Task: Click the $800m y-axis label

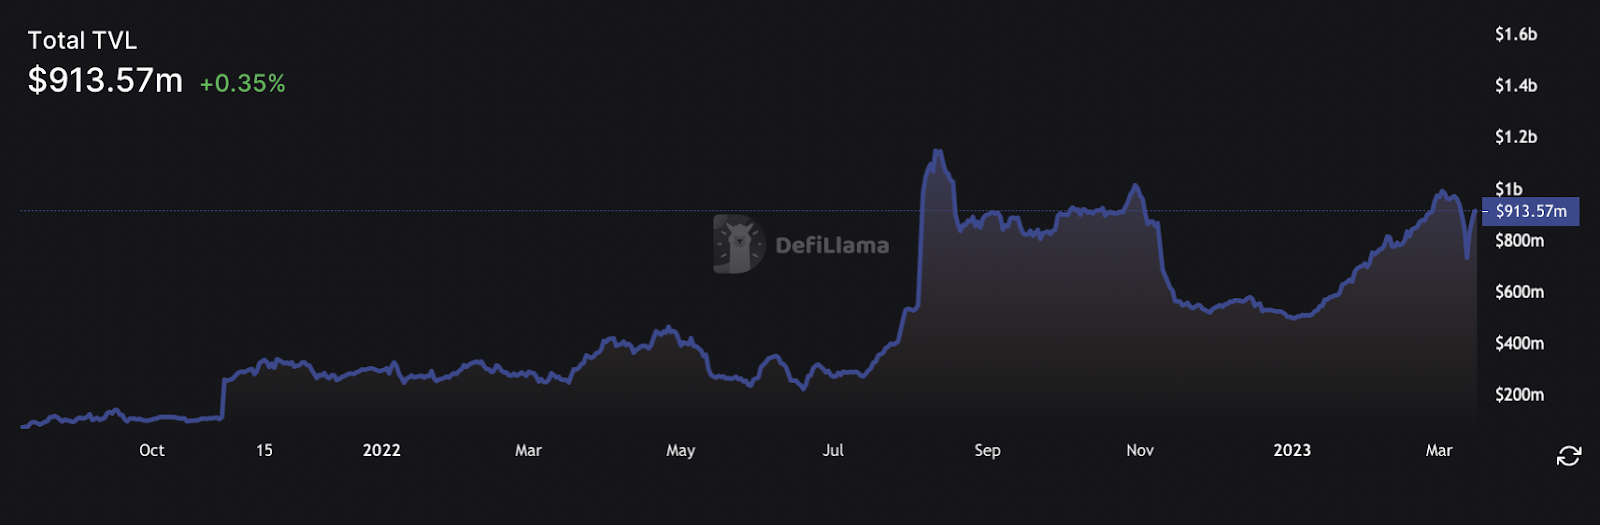Action: [x=1520, y=240]
